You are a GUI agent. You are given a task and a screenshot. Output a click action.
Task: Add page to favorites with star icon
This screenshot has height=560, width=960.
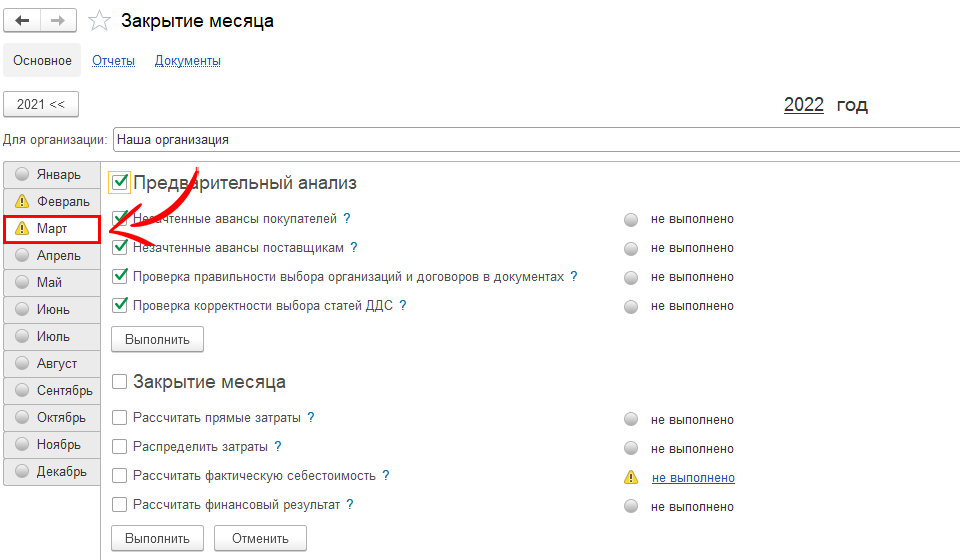click(x=99, y=21)
